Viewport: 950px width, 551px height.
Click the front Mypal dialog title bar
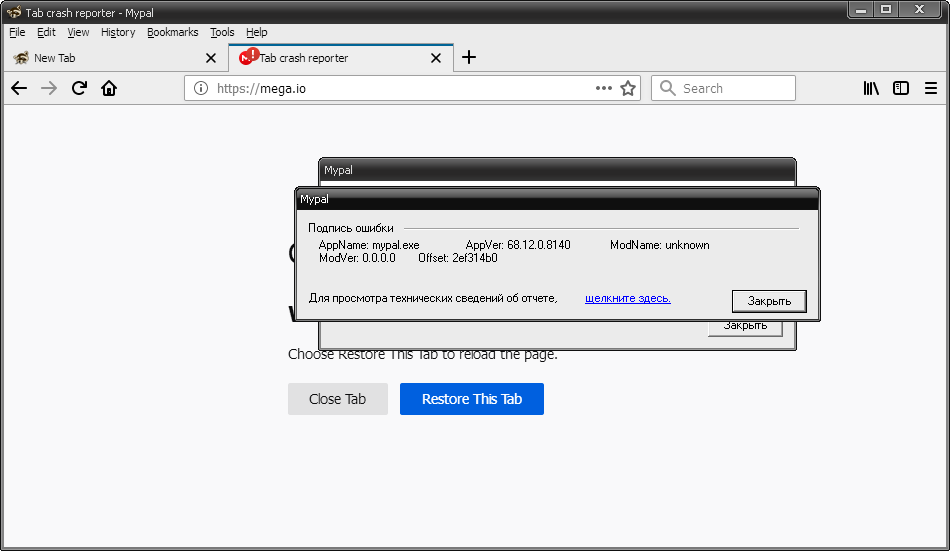coord(557,199)
